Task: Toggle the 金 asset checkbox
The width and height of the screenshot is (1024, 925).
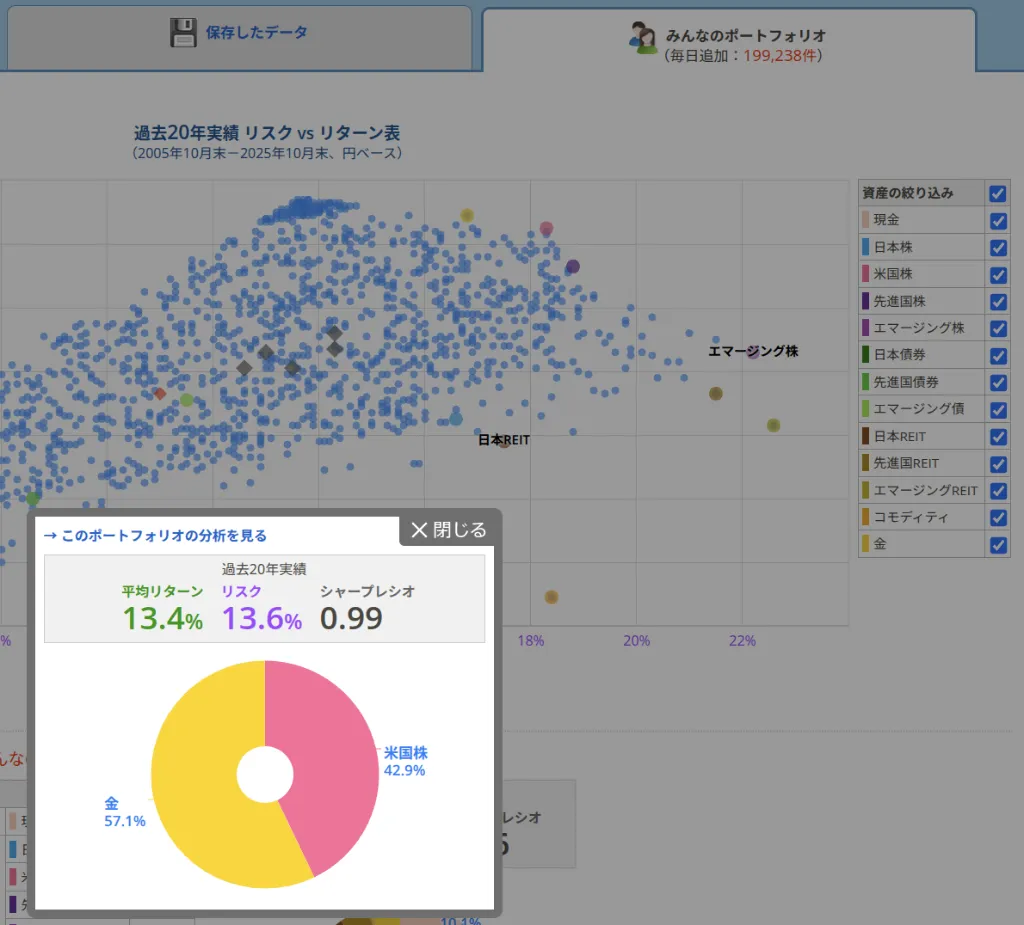Action: 997,545
